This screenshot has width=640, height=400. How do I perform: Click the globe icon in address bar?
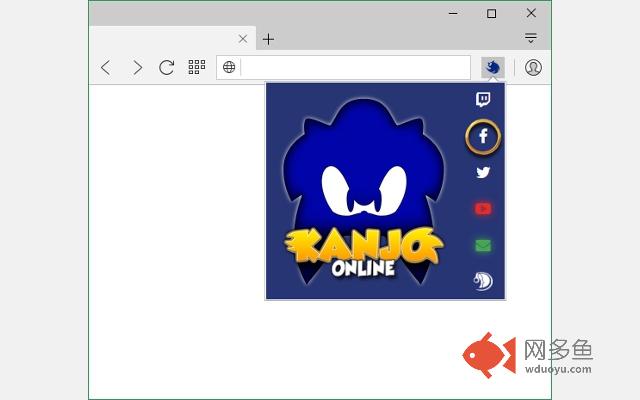click(x=229, y=67)
